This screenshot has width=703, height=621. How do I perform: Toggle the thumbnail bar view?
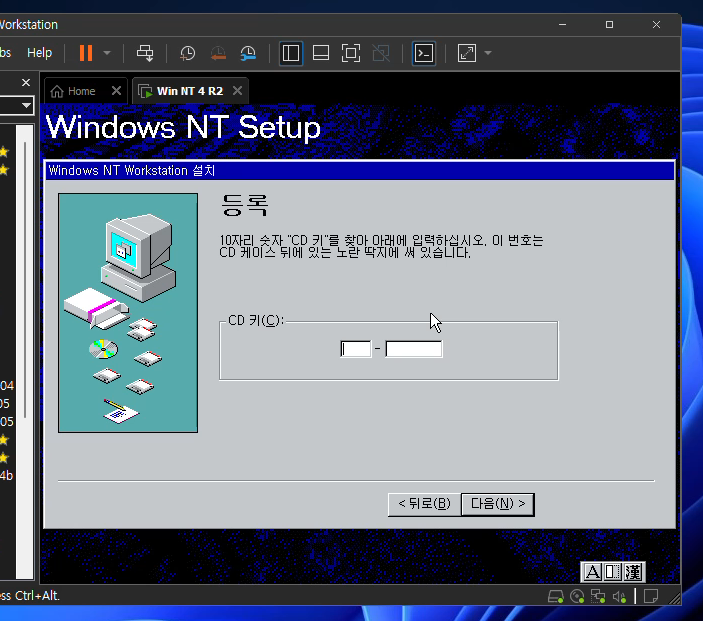pos(321,53)
